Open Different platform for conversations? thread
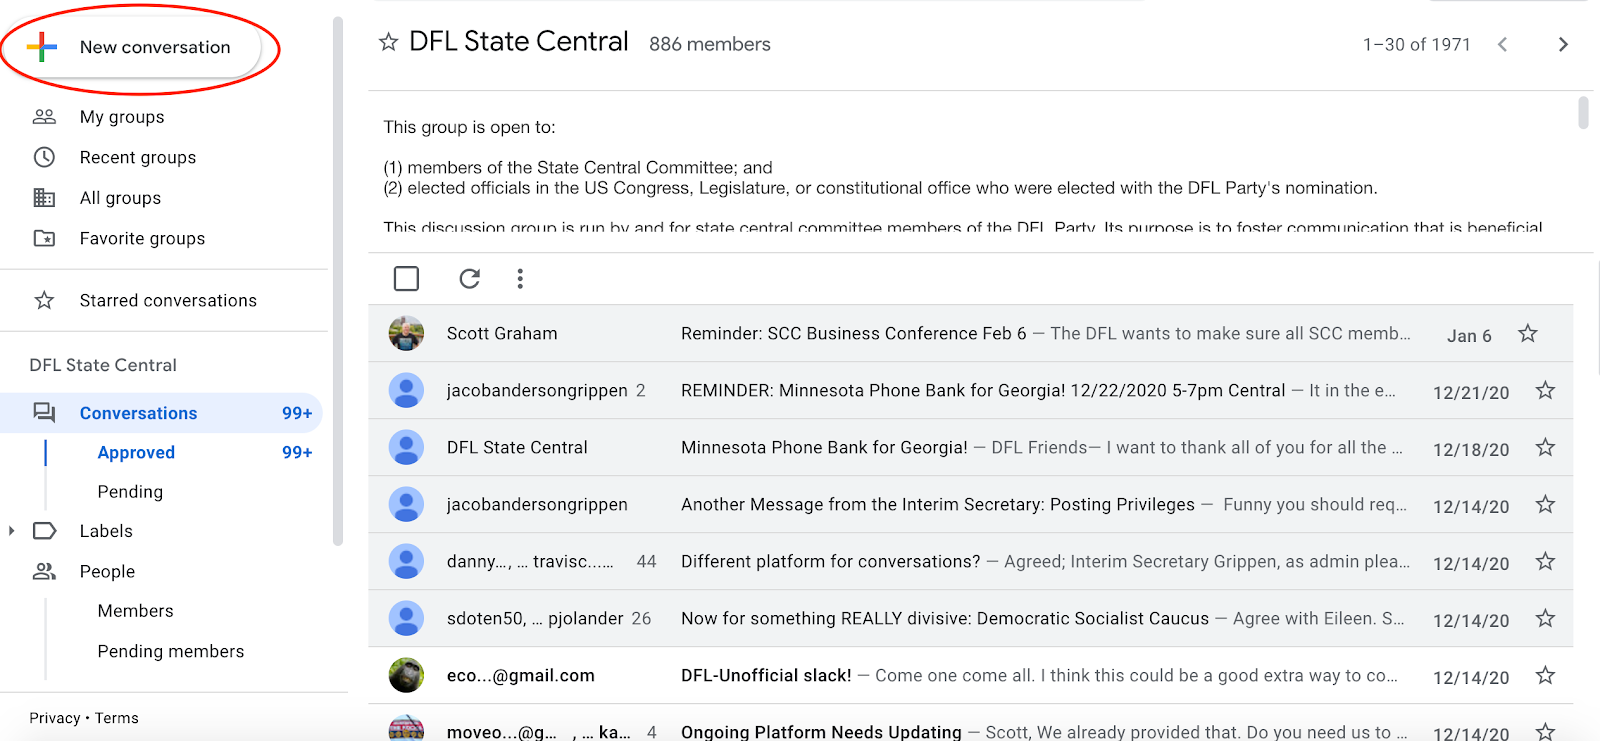Image resolution: width=1600 pixels, height=741 pixels. 830,561
